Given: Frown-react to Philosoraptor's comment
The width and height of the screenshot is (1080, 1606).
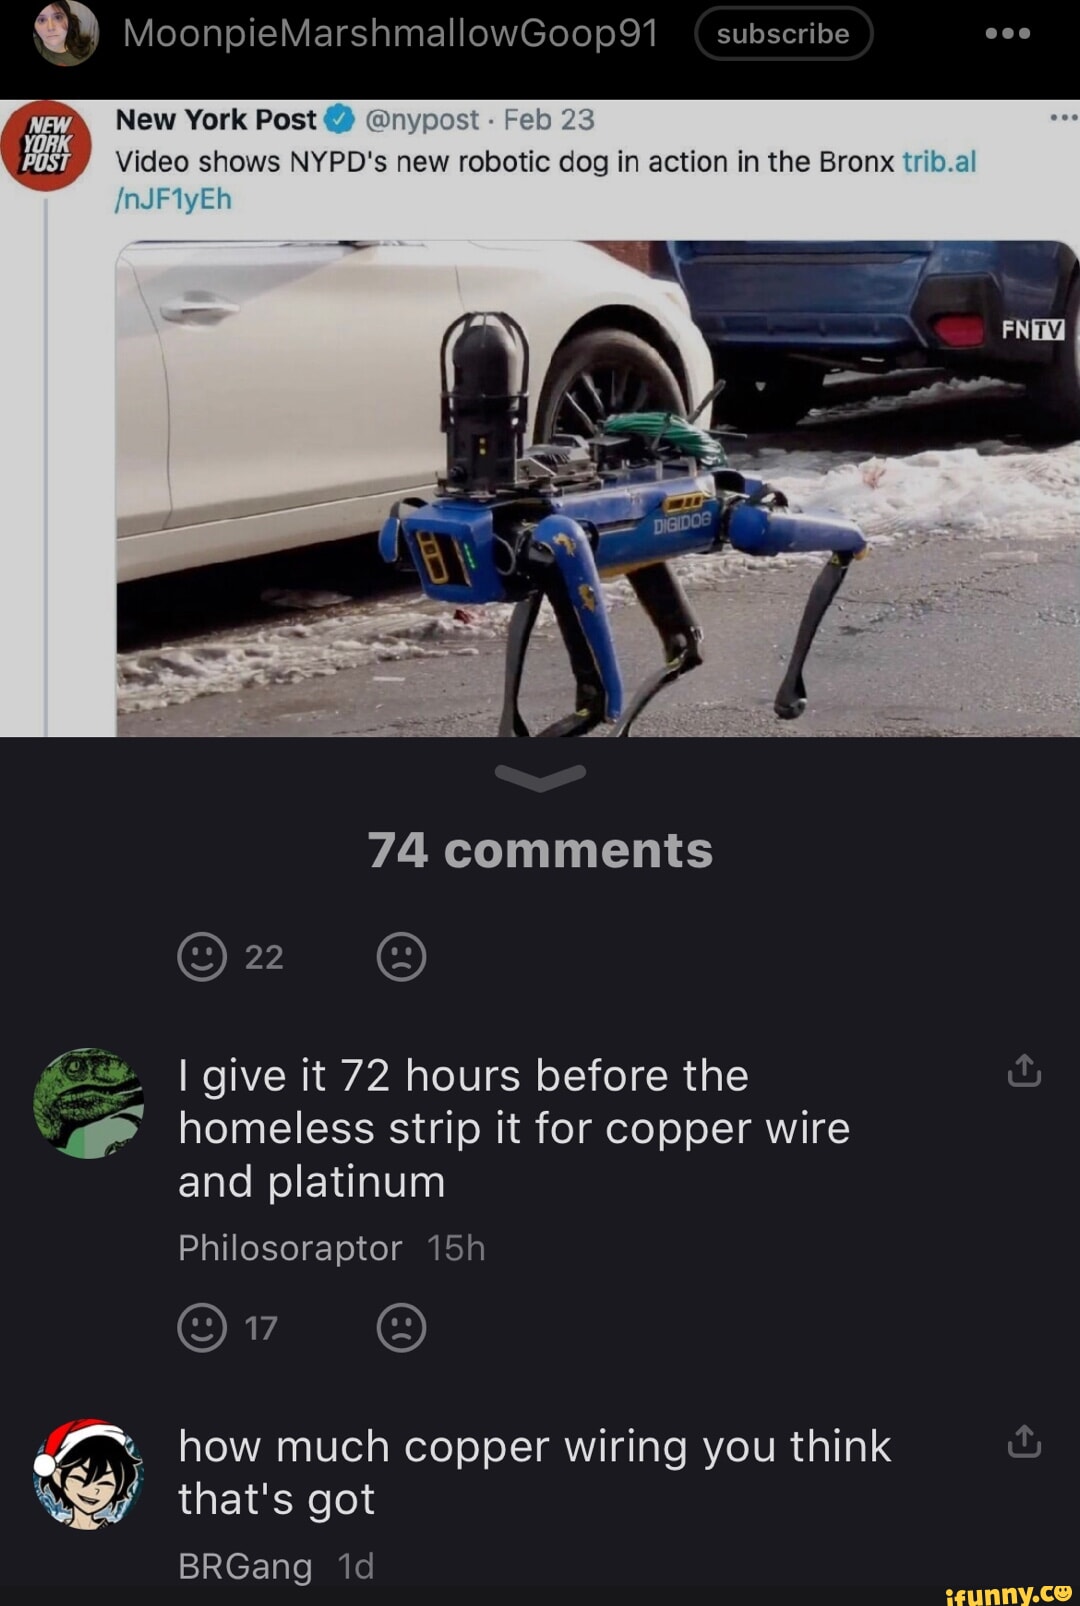Looking at the screenshot, I should (x=401, y=1328).
